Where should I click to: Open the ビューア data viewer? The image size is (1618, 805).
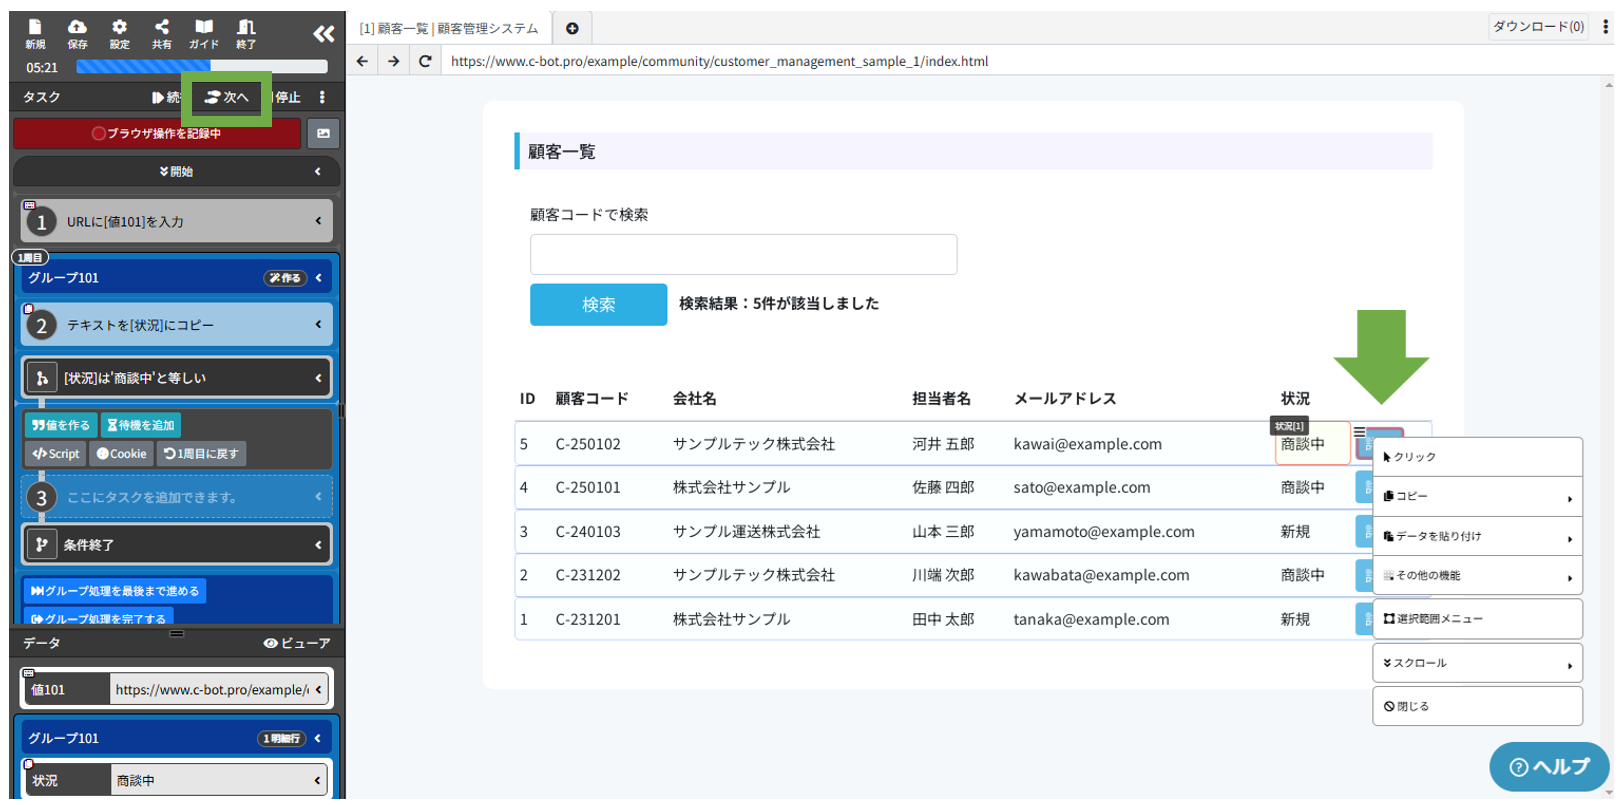[296, 643]
